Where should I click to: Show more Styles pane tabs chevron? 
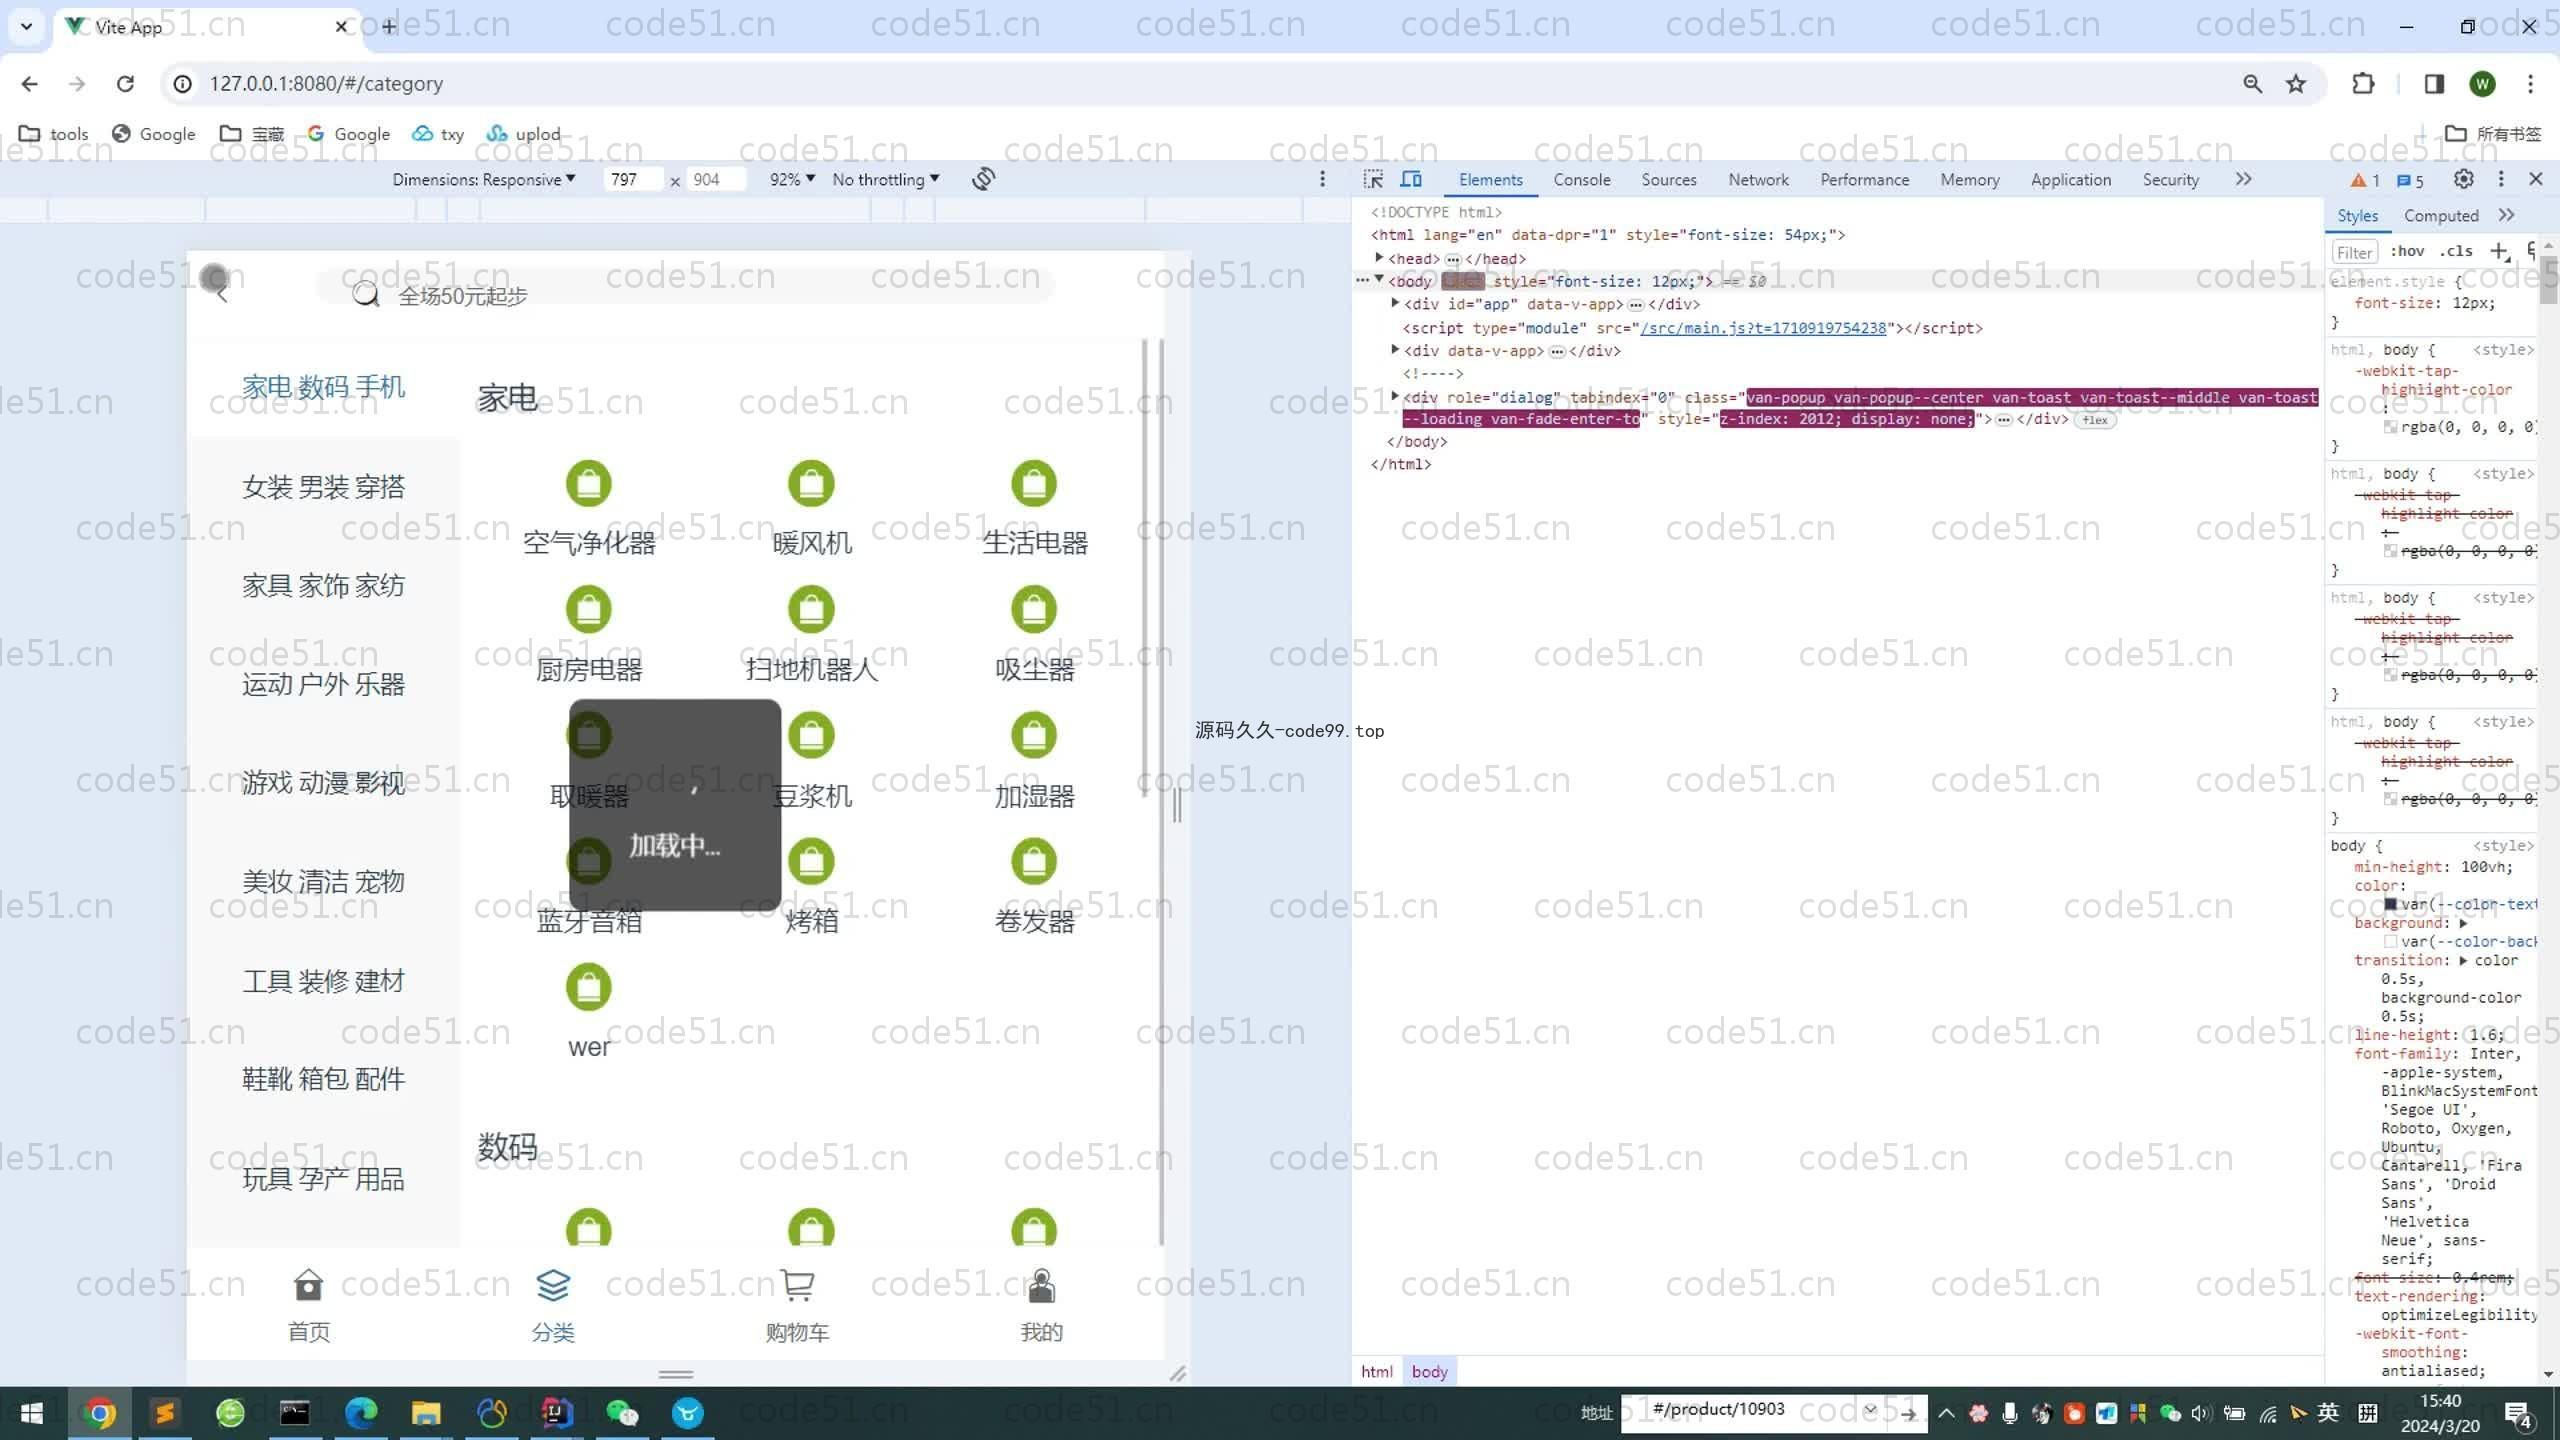coord(2506,216)
